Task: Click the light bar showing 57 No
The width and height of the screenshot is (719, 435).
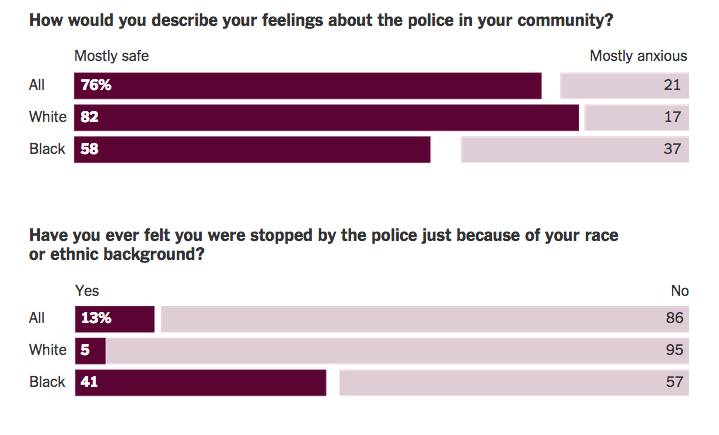Action: 514,383
